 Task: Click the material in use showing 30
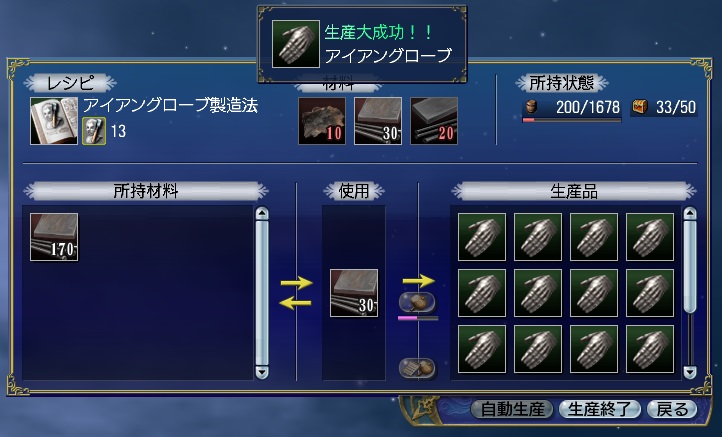coord(354,293)
